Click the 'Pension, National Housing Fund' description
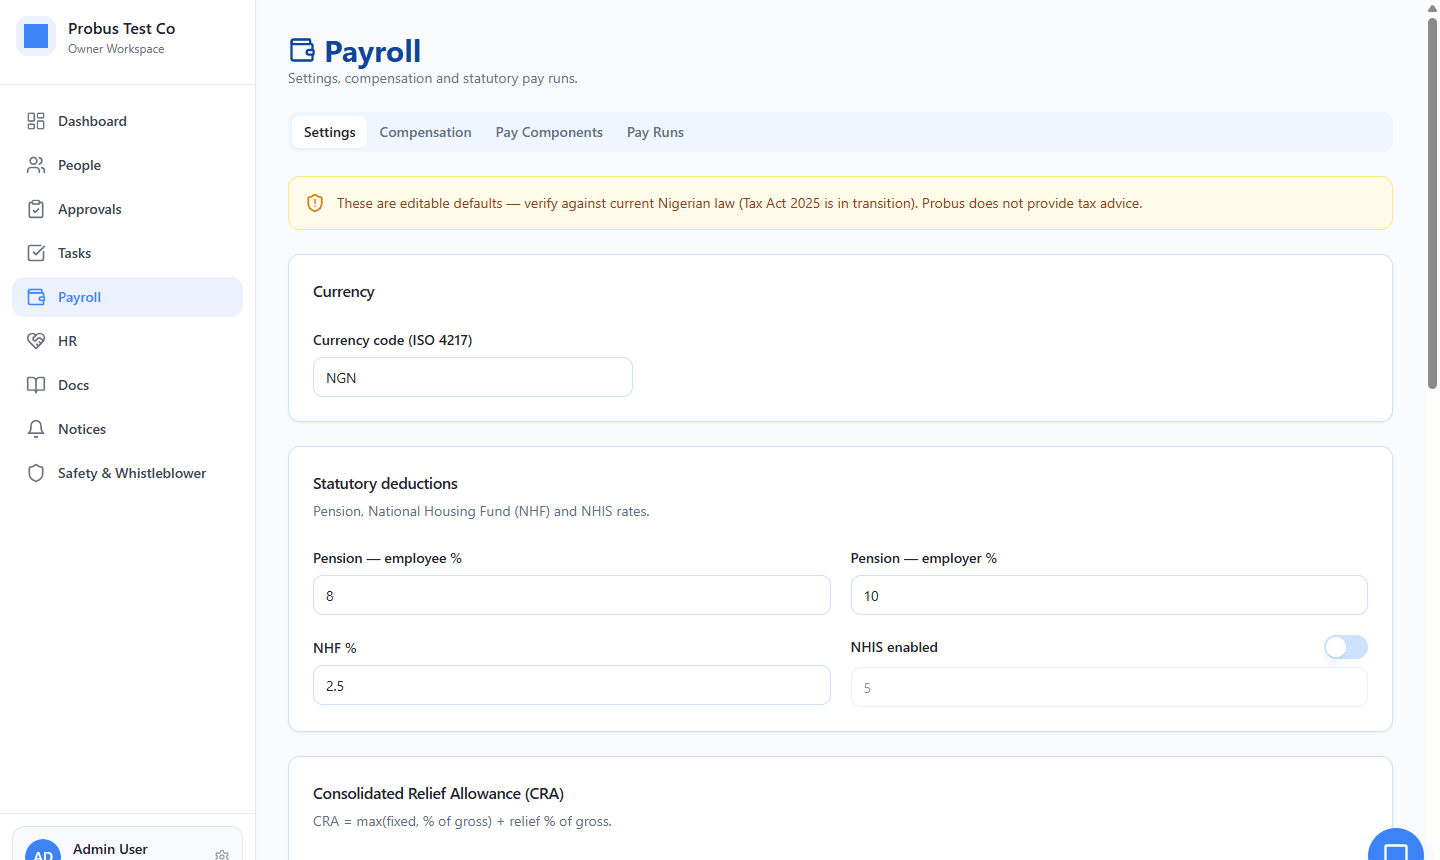This screenshot has height=860, width=1440. [481, 511]
